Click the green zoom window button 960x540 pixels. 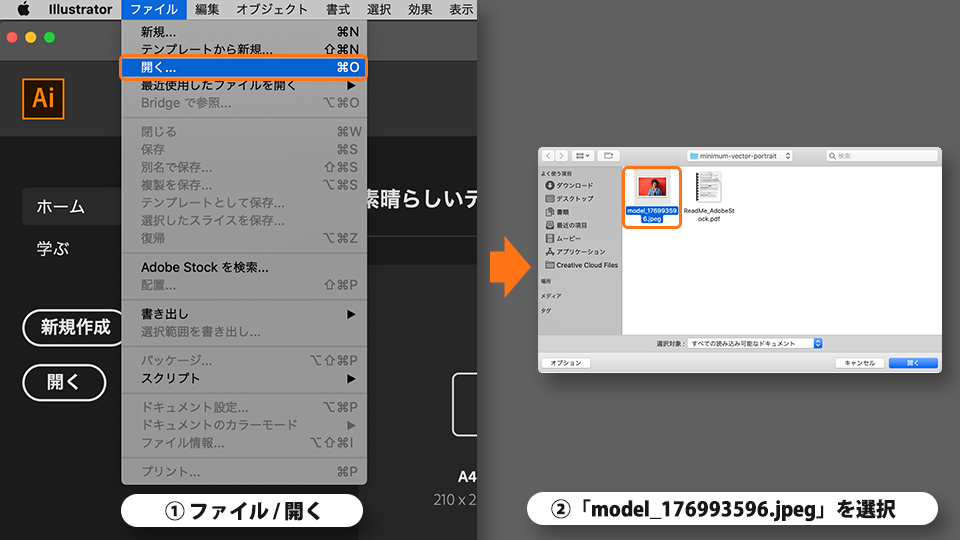click(x=50, y=37)
